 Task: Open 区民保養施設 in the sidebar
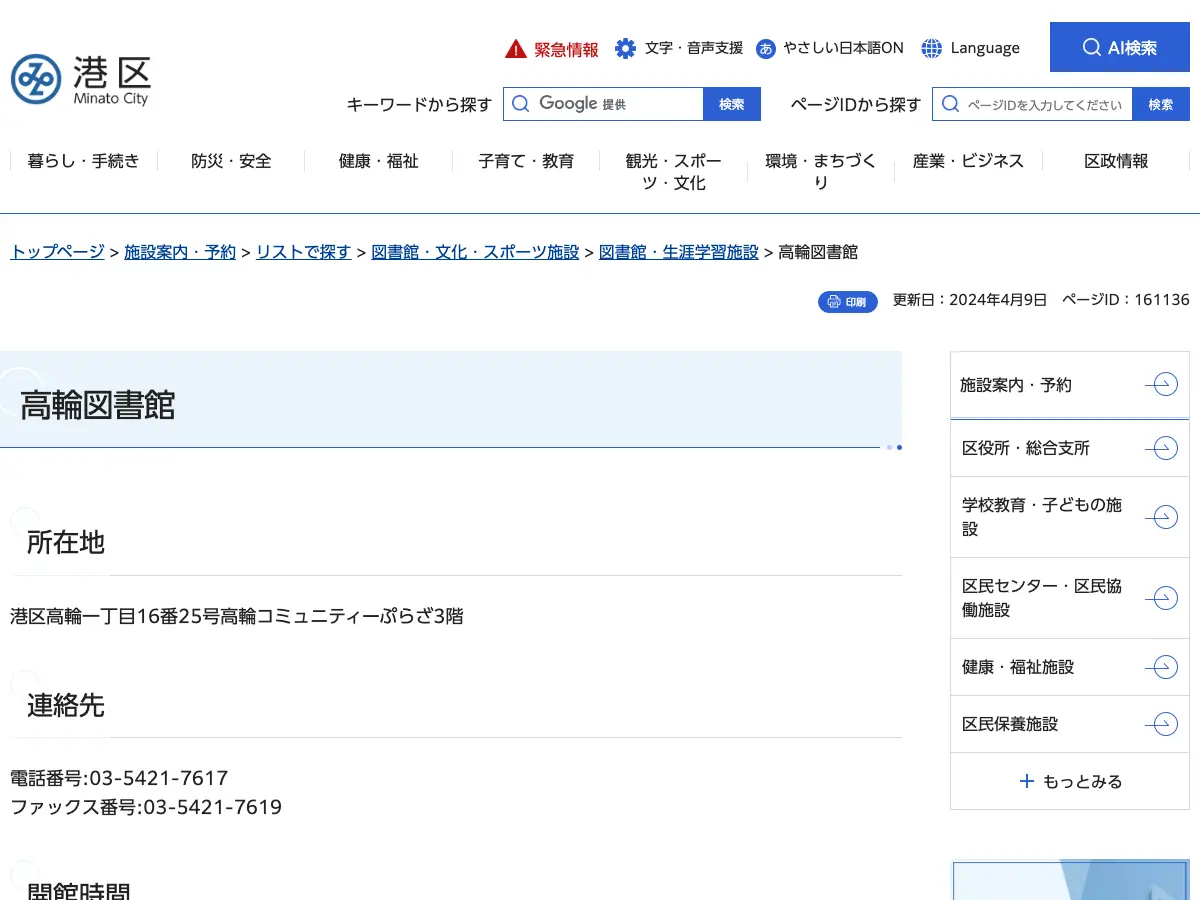pos(1069,724)
